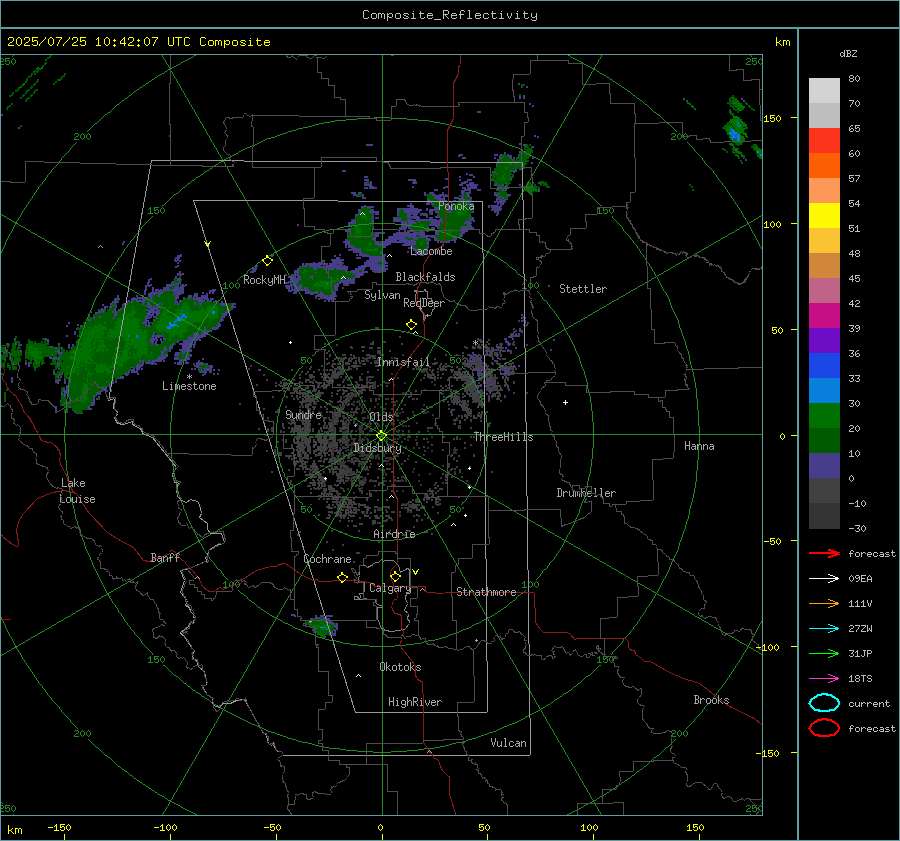This screenshot has width=900, height=841.
Task: Click the 09EA legend label
Action: [860, 579]
